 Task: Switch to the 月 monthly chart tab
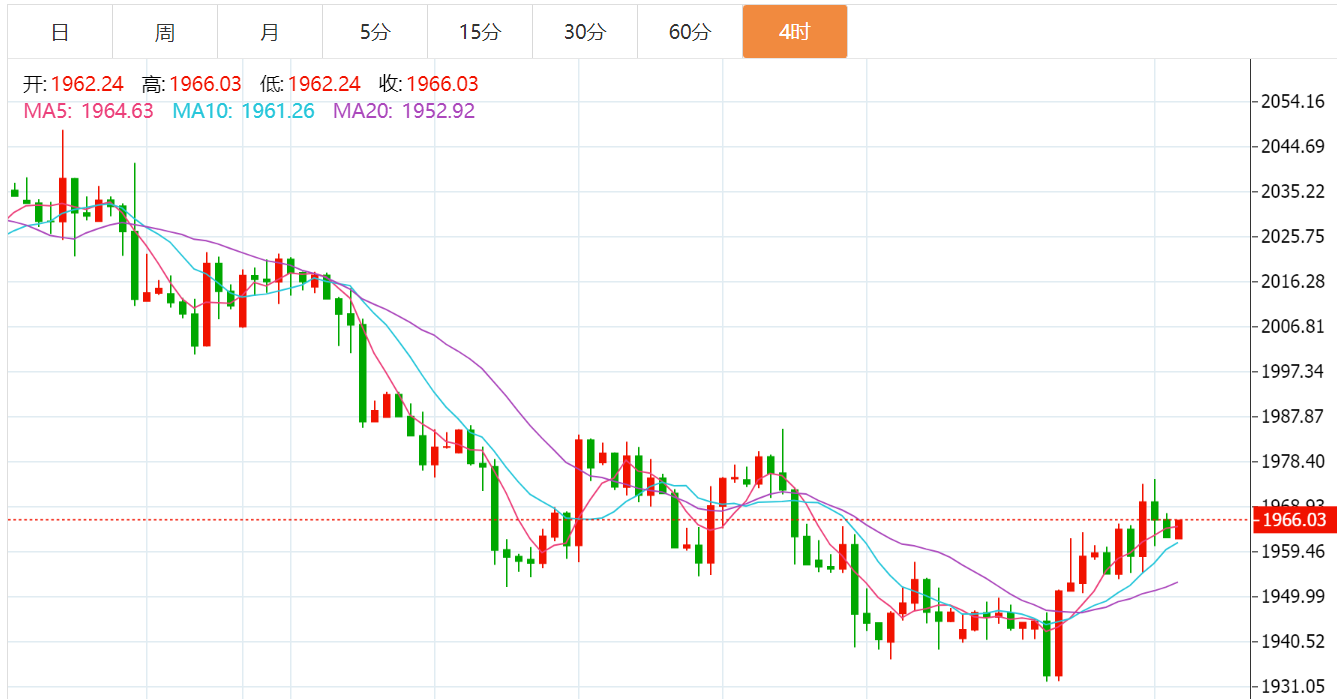[270, 32]
